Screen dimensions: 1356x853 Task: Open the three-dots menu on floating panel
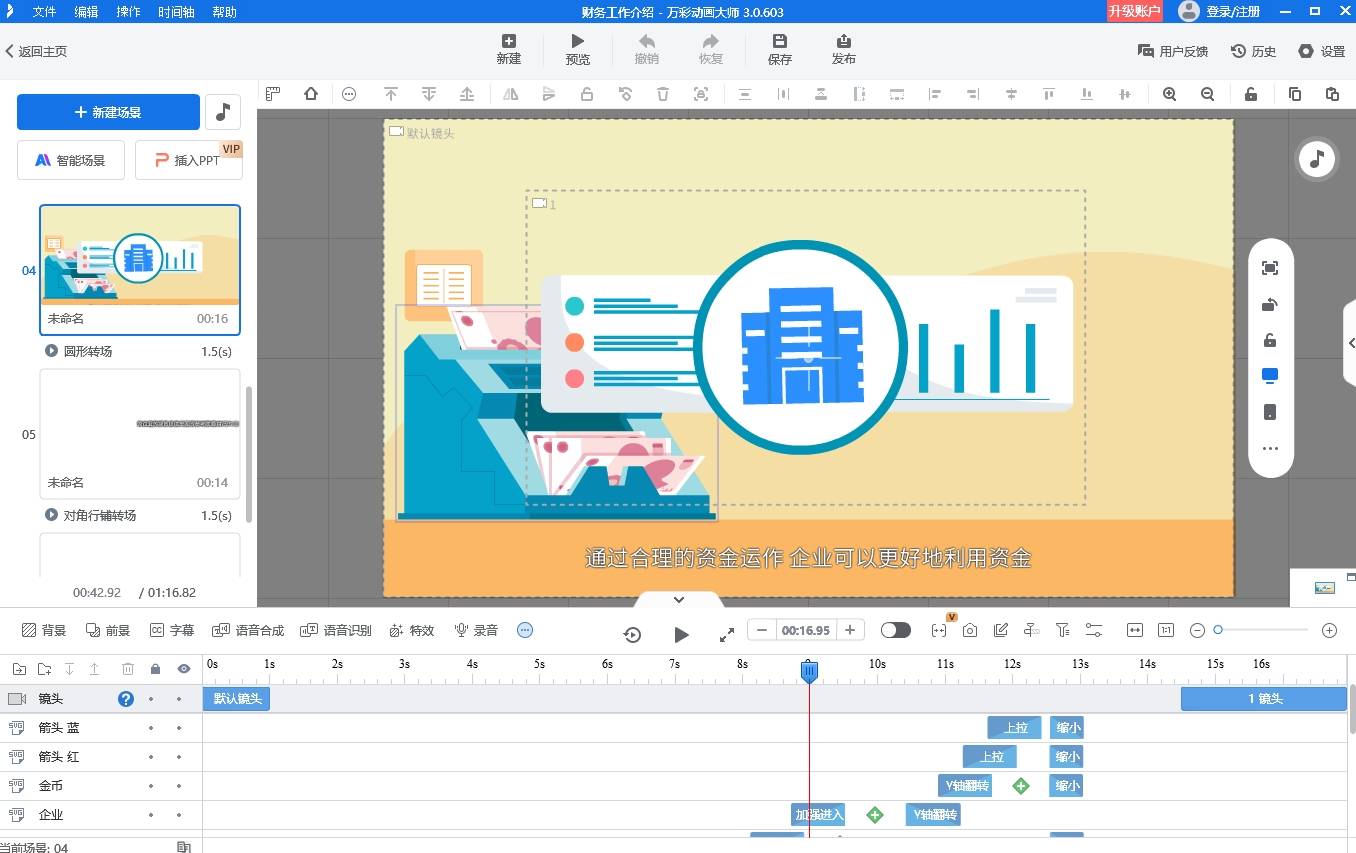click(x=1270, y=449)
